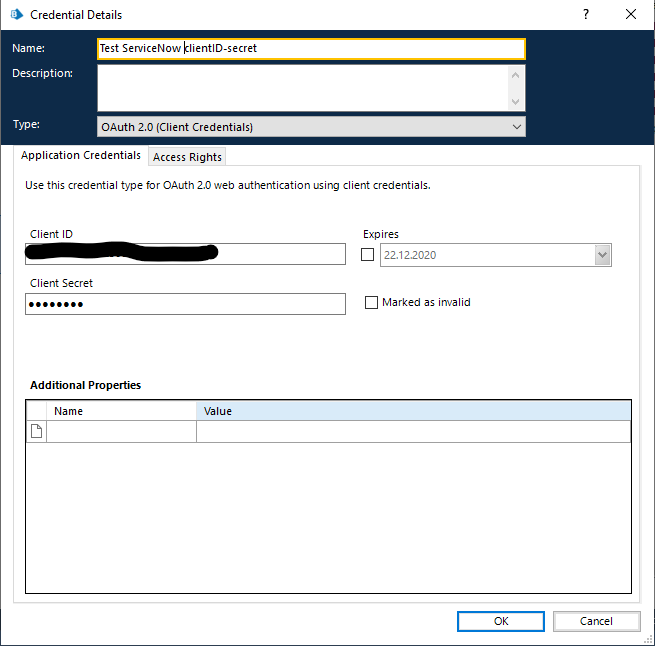
Task: Click the Credential Details app icon in title bar
Action: [16, 15]
